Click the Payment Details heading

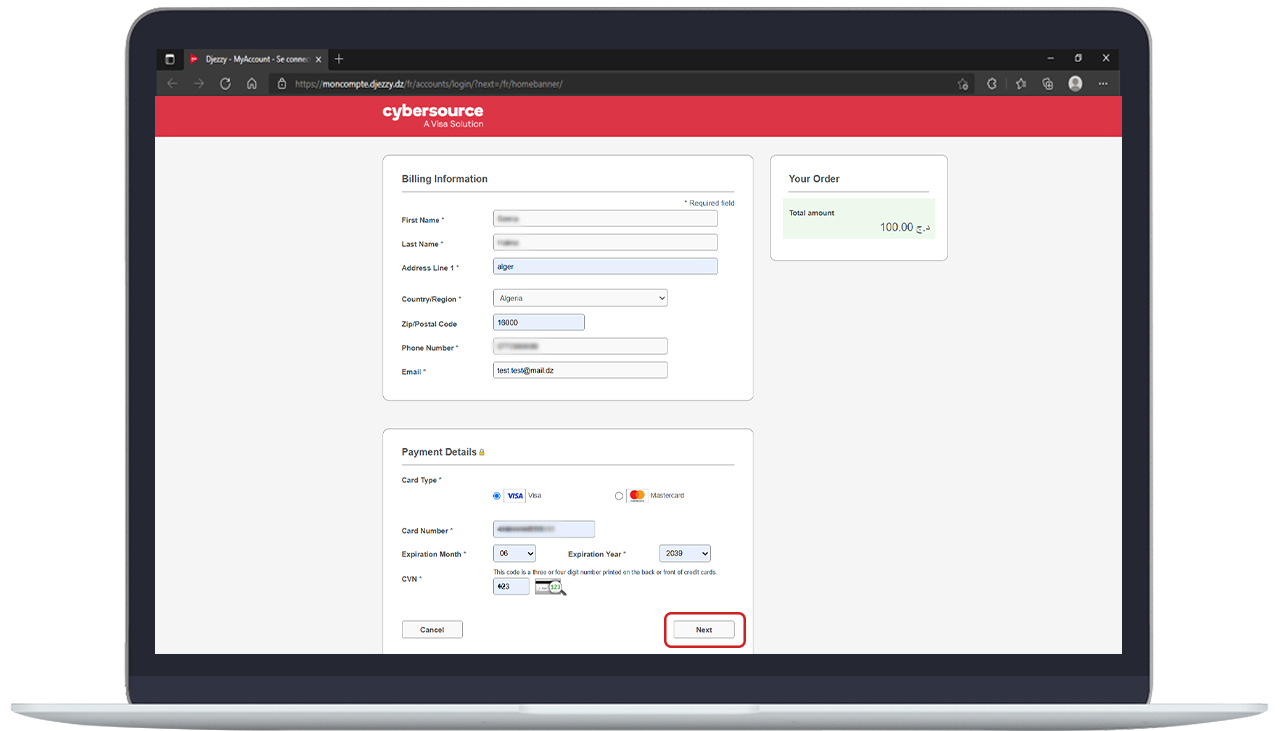(x=439, y=452)
